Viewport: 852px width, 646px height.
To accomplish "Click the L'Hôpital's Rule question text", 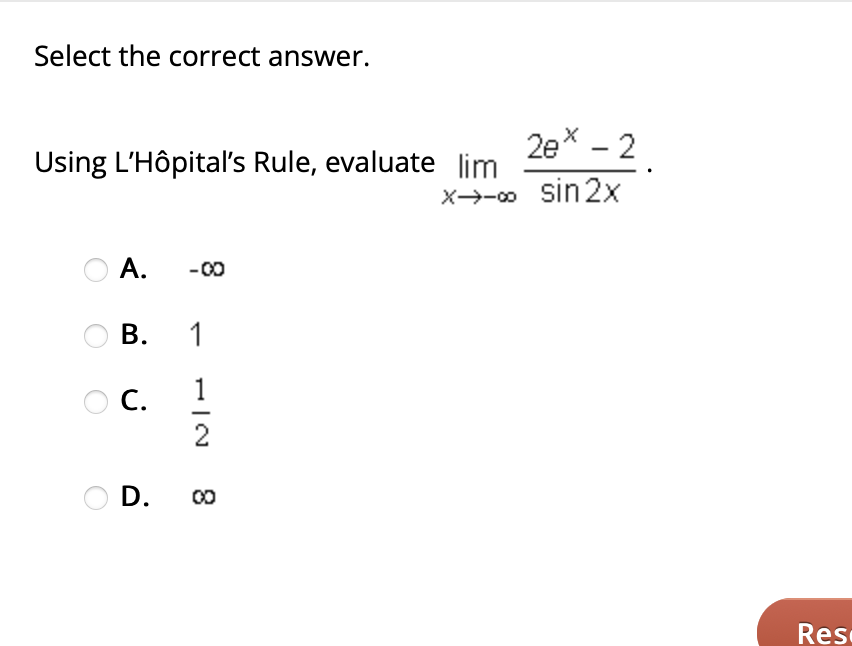I will click(234, 162).
